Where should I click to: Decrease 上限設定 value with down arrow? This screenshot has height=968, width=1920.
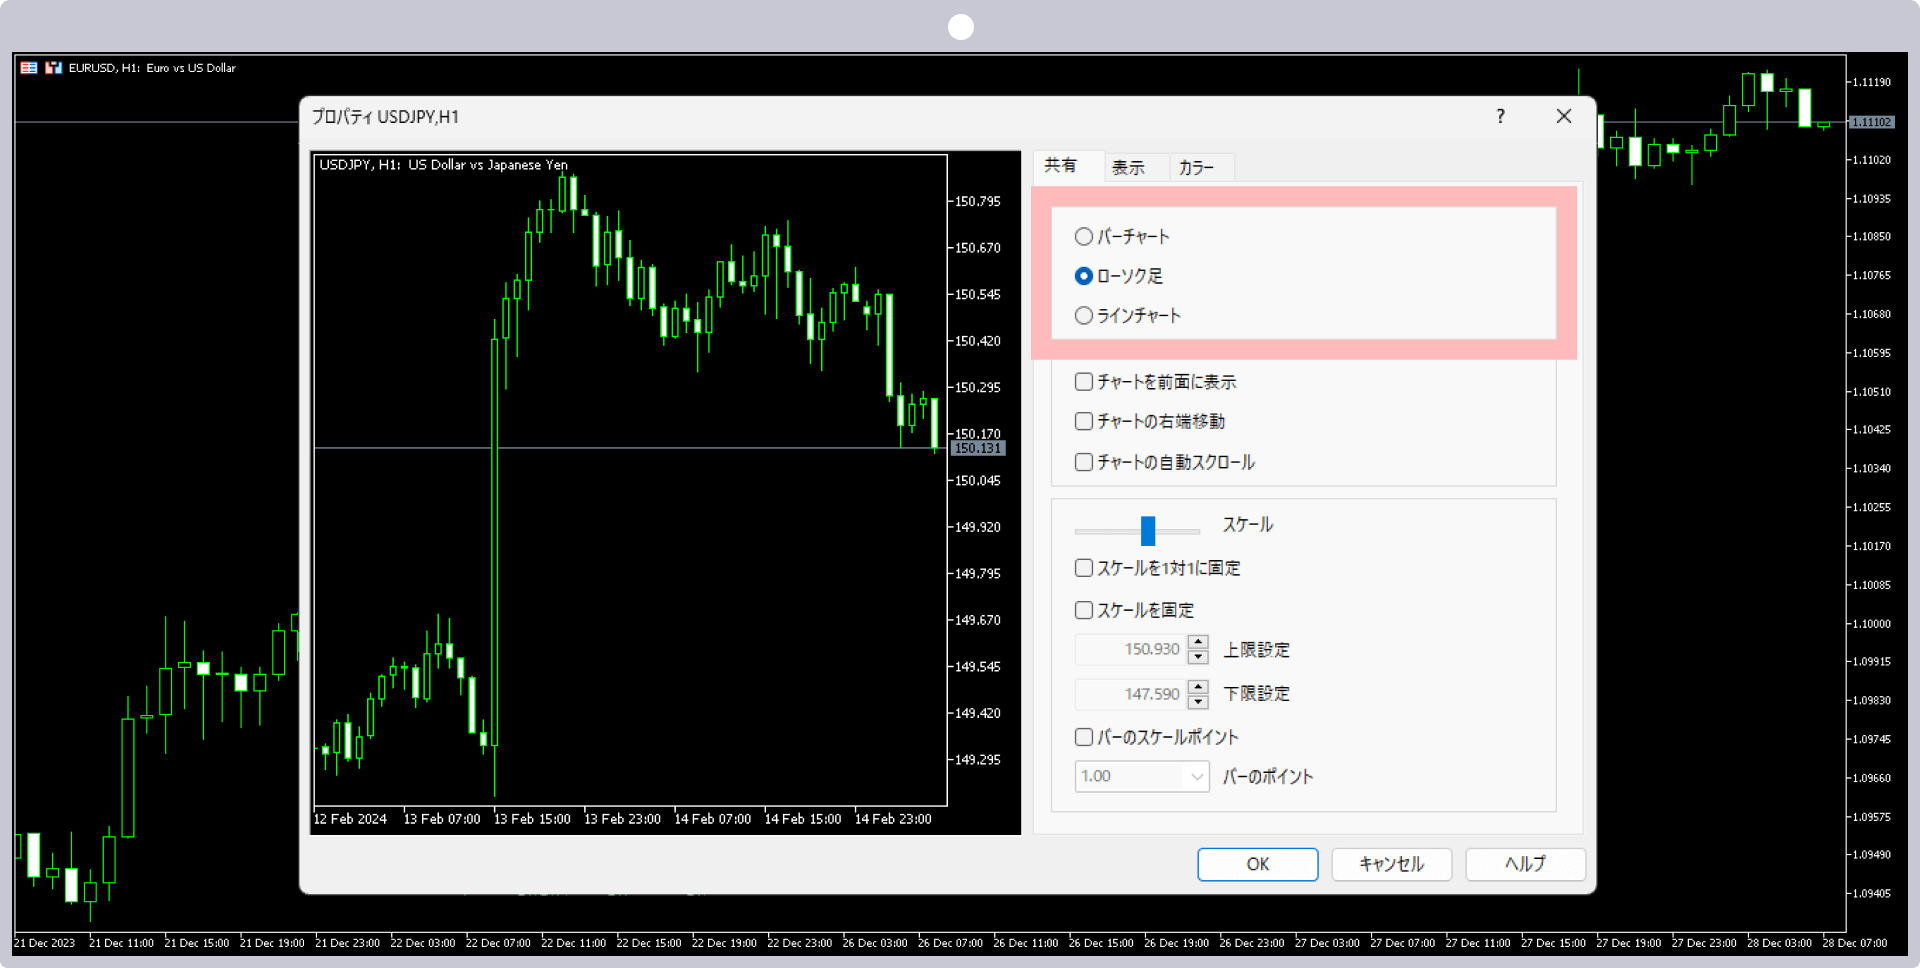[1198, 657]
